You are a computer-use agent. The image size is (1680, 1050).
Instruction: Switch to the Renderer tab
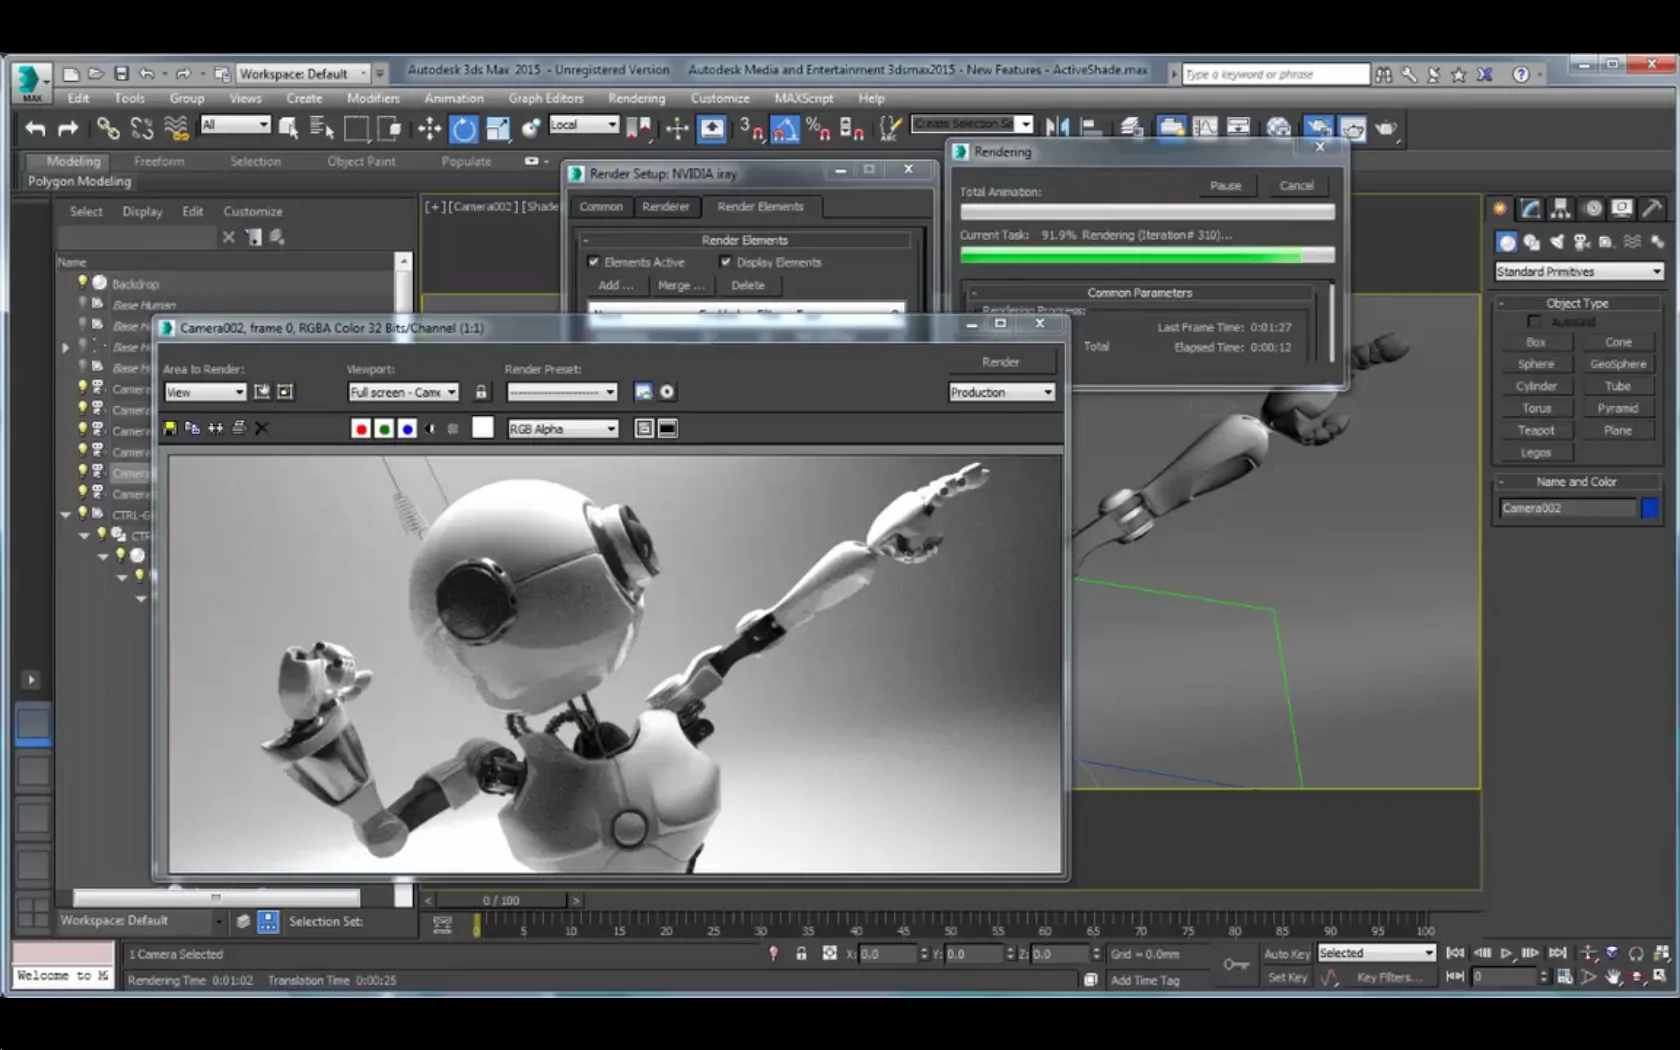coord(666,206)
